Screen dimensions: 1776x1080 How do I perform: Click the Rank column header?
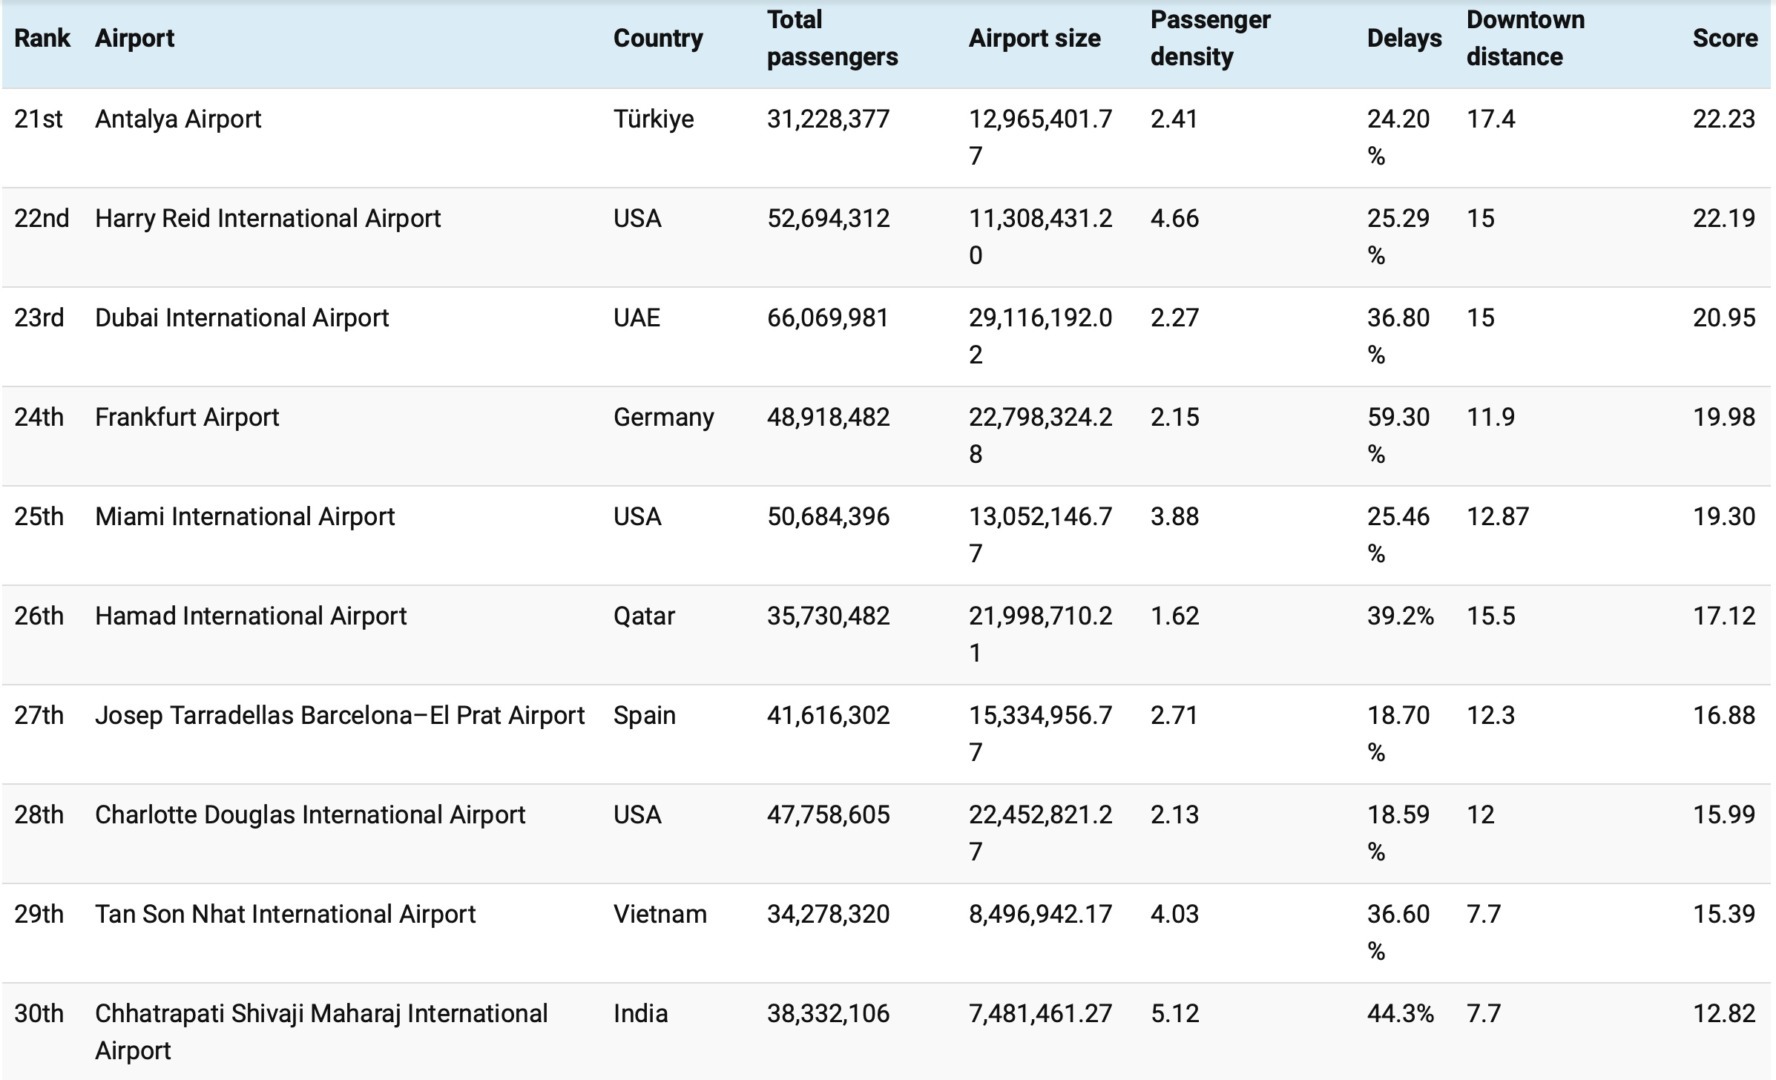[42, 38]
